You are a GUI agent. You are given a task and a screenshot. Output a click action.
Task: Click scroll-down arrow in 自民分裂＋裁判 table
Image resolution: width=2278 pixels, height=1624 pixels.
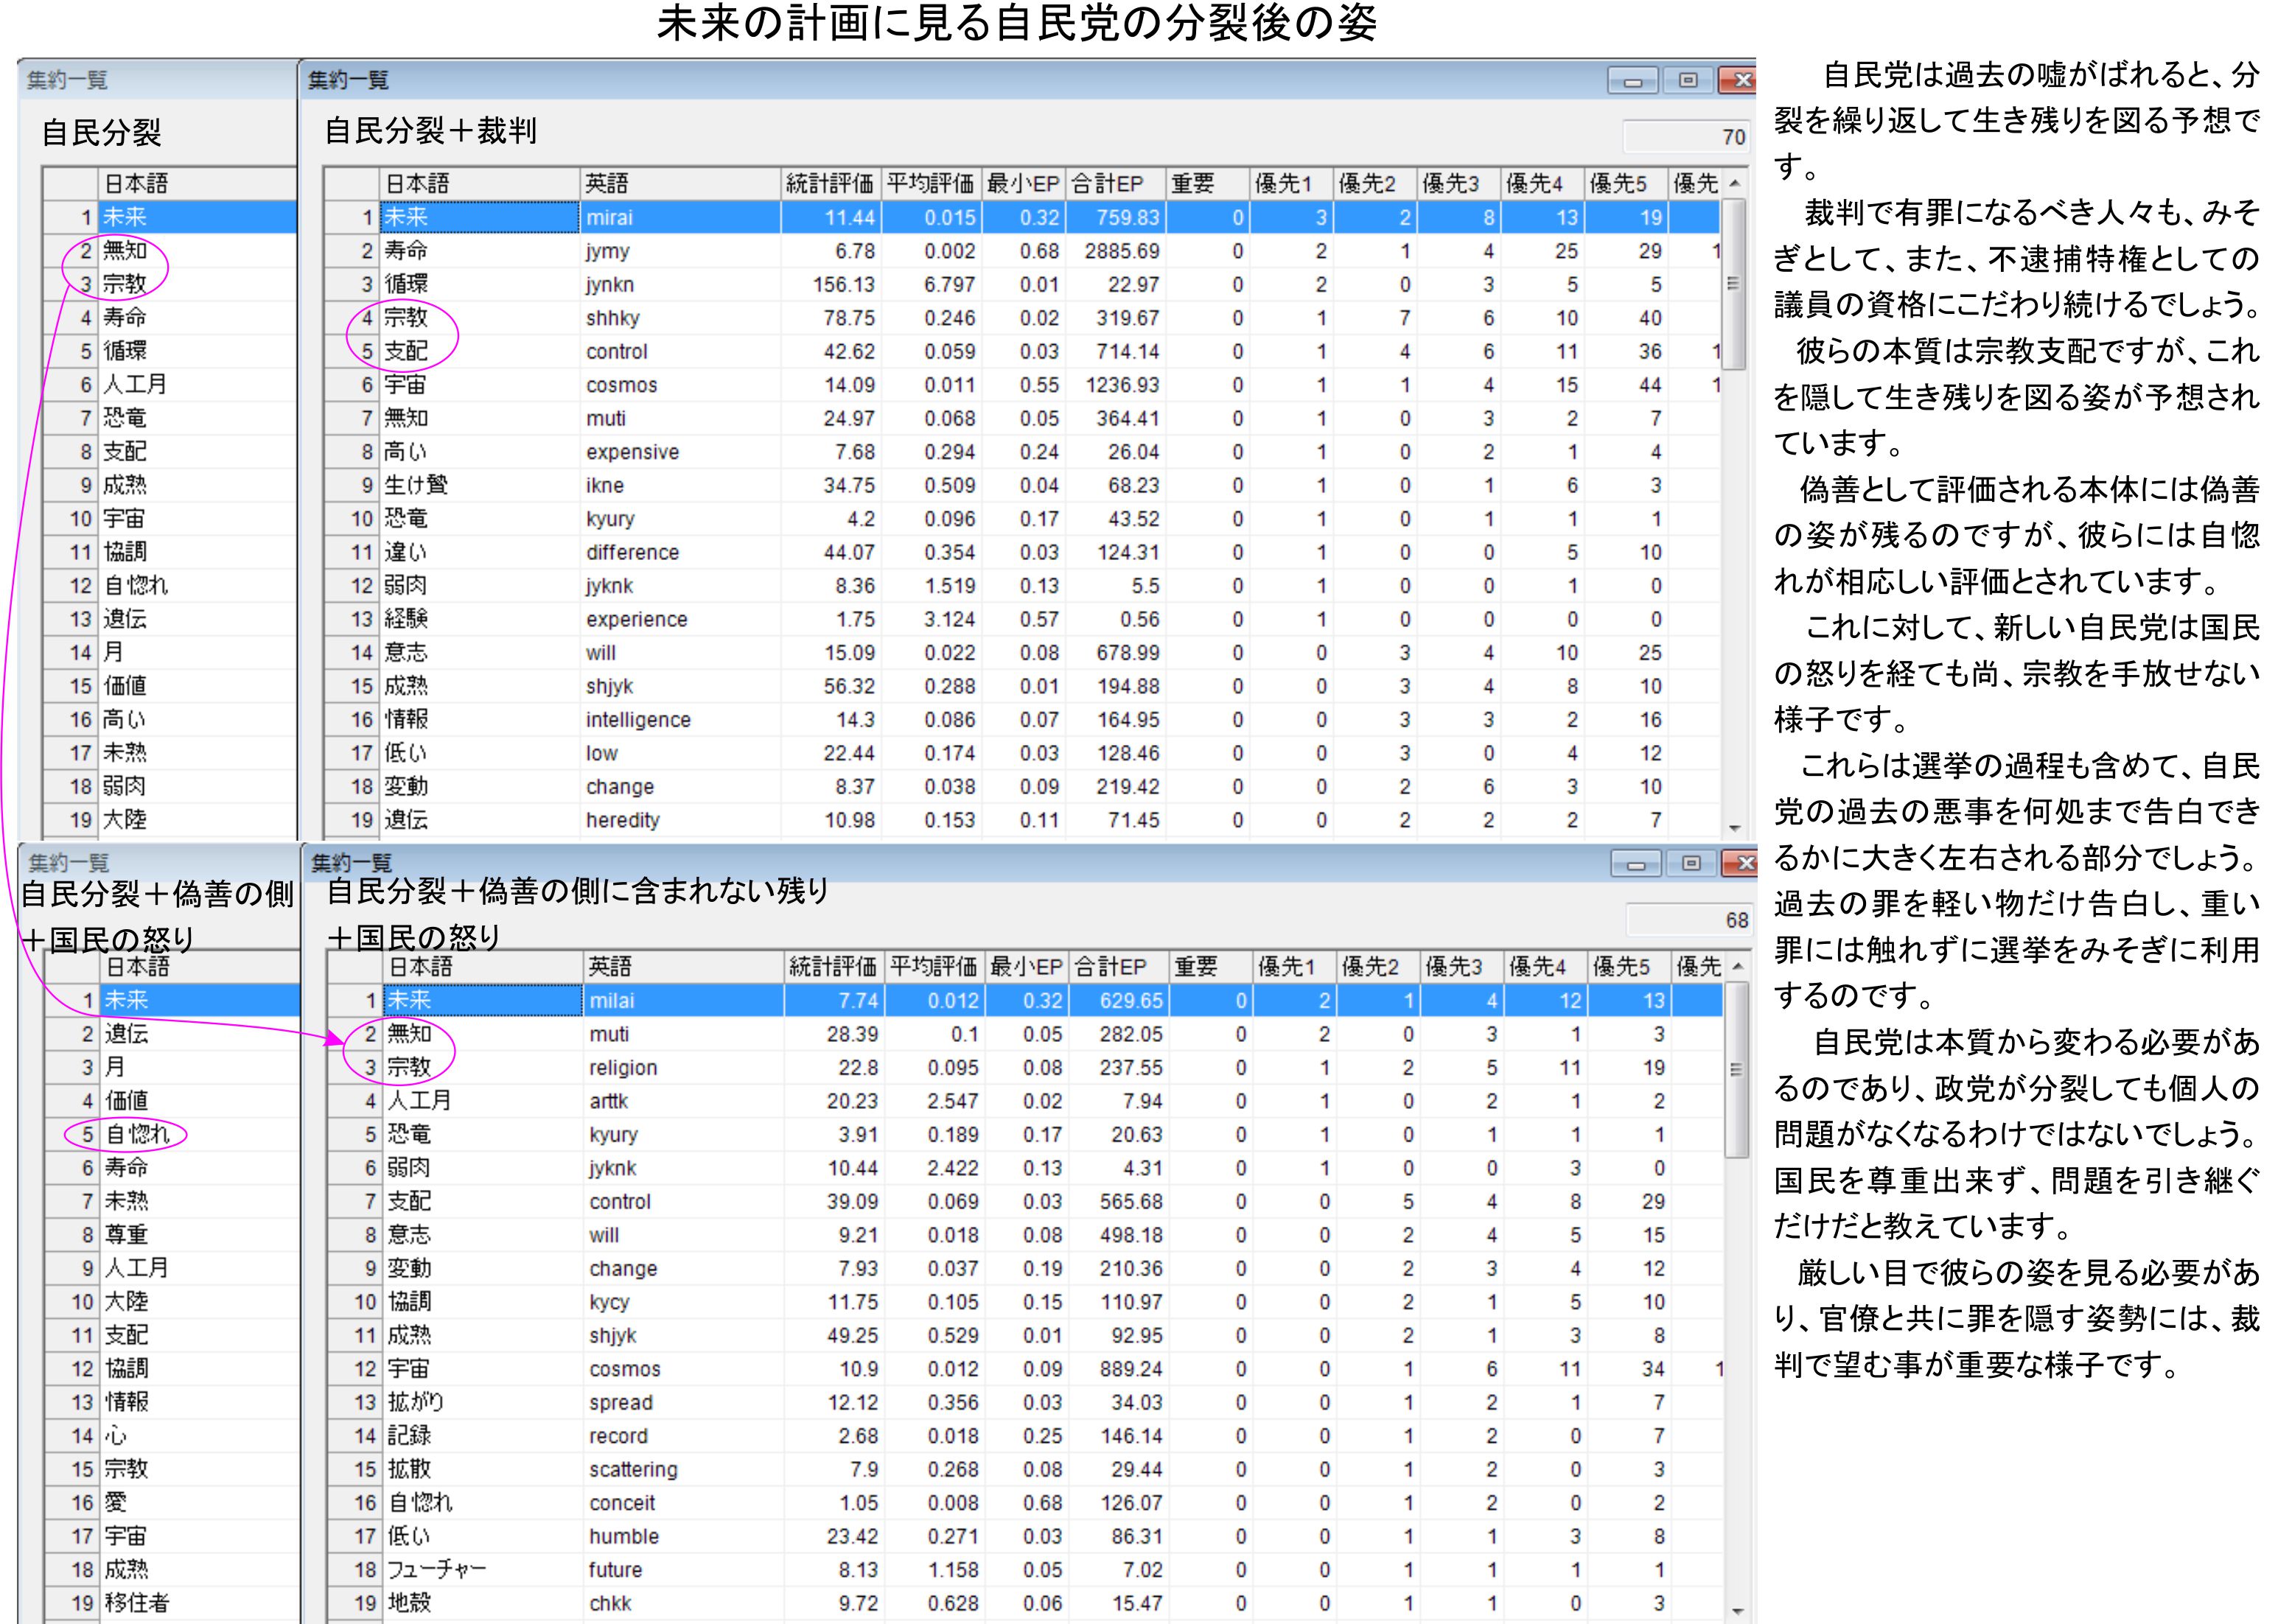point(1734,828)
